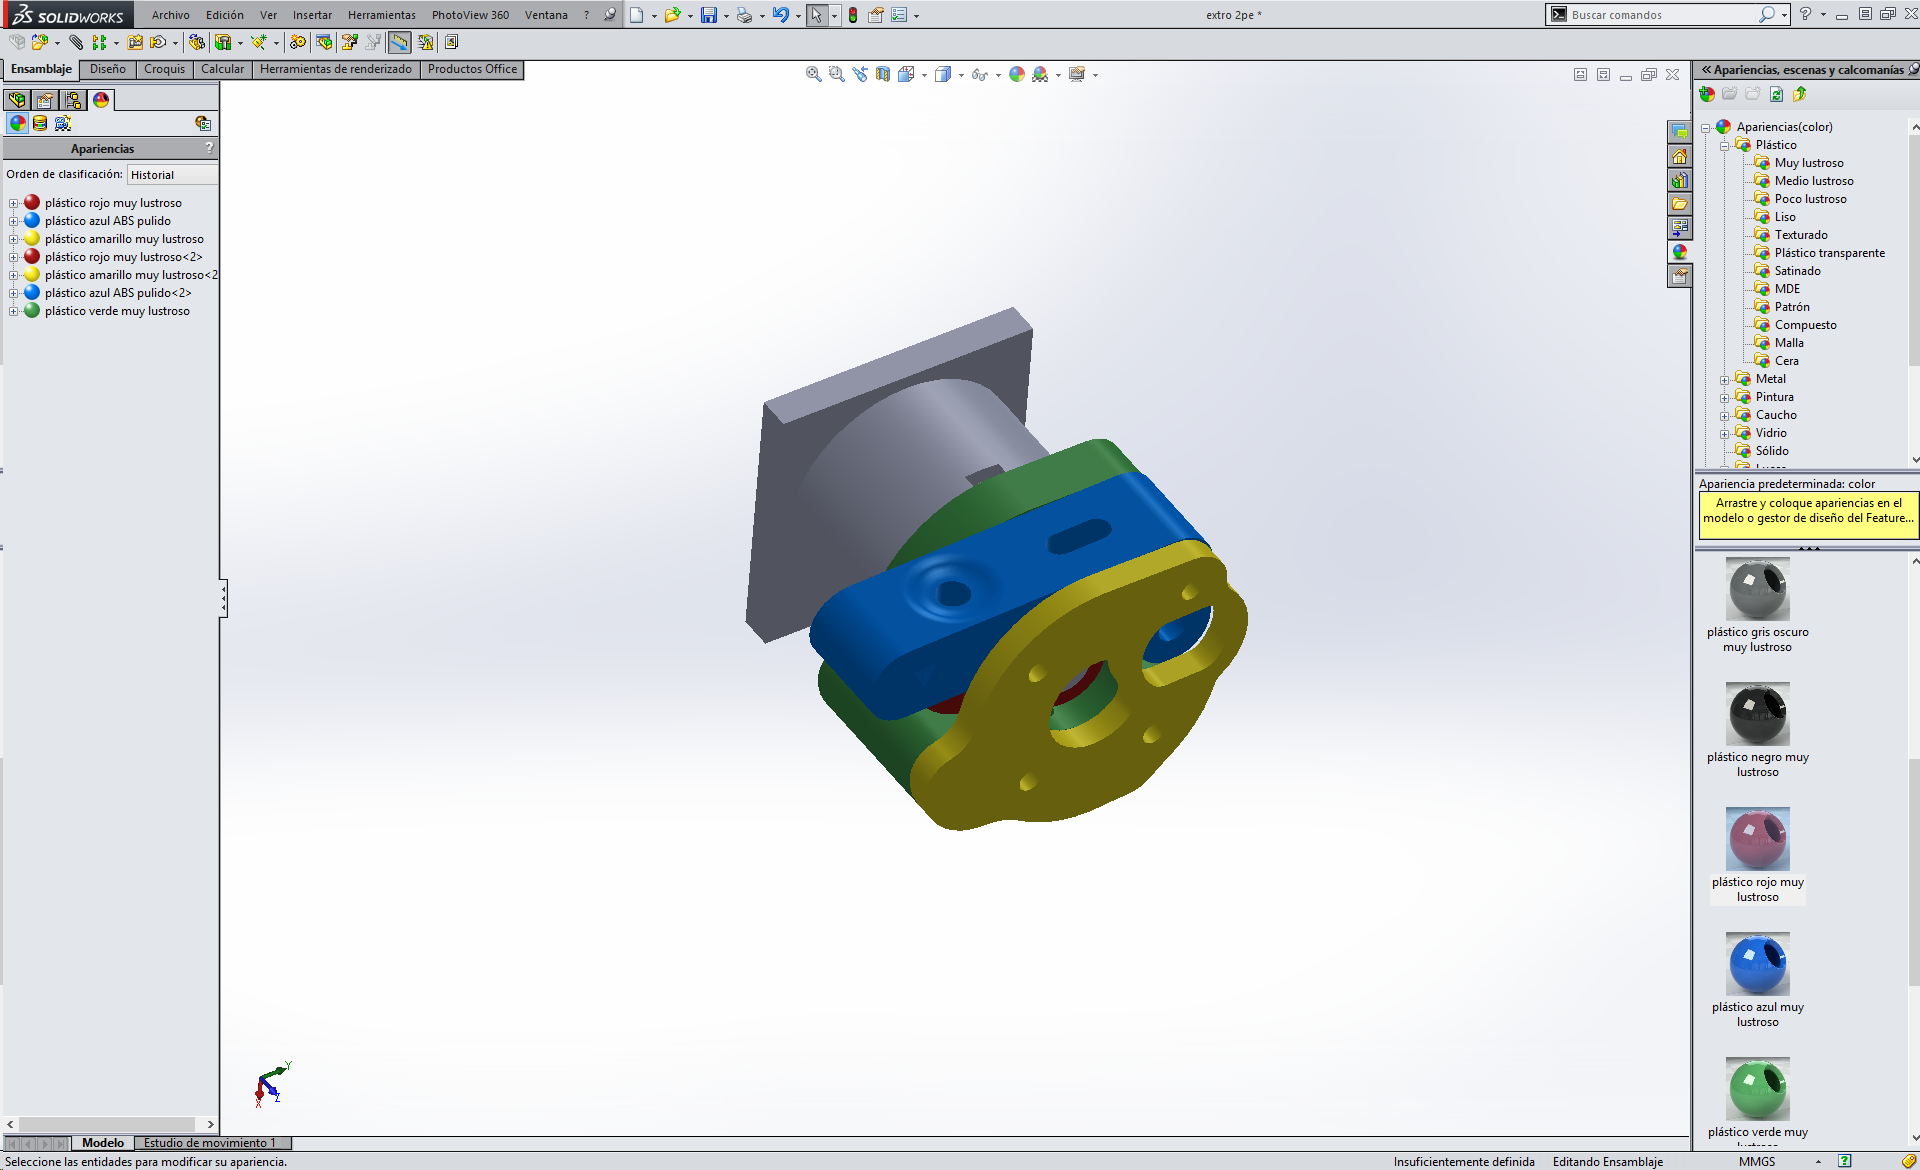This screenshot has height=1170, width=1920.
Task: Select plástico amarillo muy lustroso in list
Action: 124,239
